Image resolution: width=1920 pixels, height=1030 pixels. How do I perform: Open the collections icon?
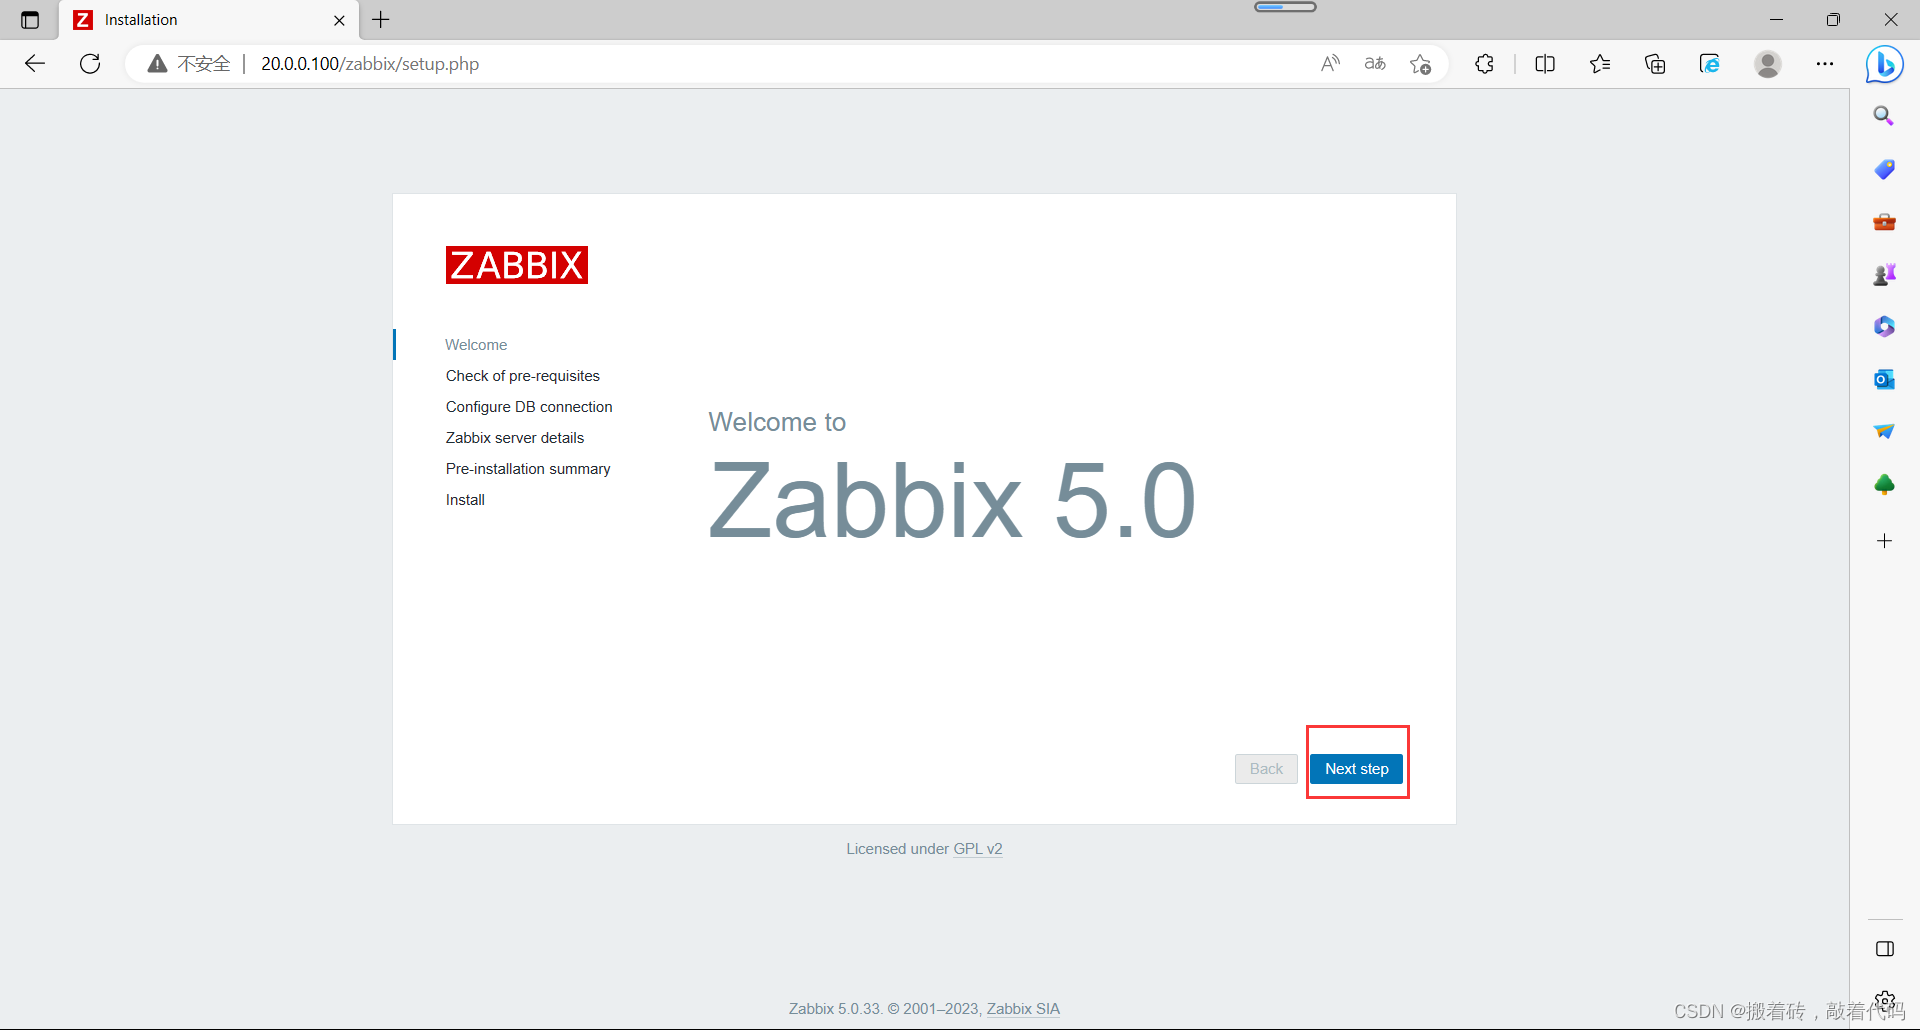[x=1655, y=64]
